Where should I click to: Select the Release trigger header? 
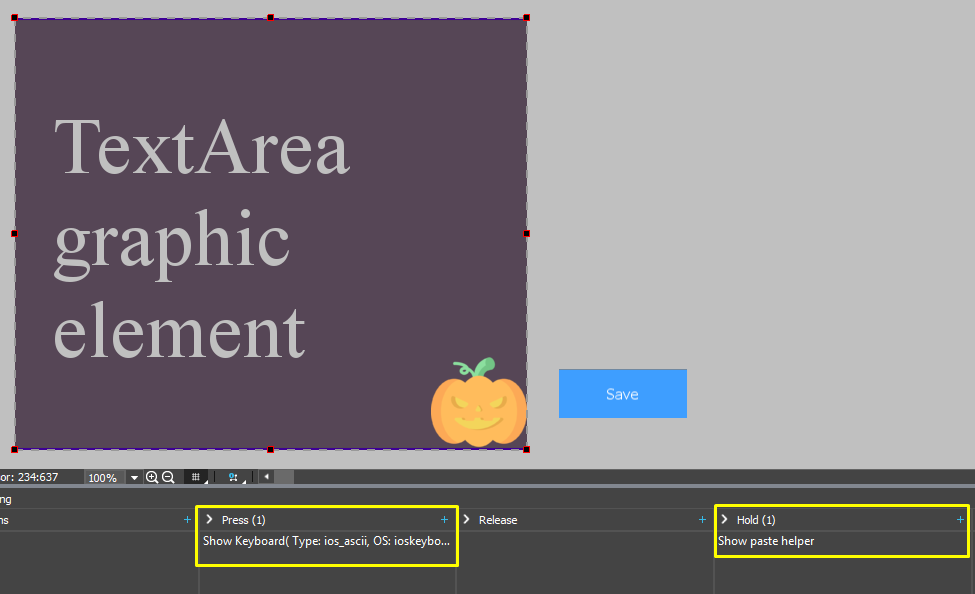click(x=497, y=519)
